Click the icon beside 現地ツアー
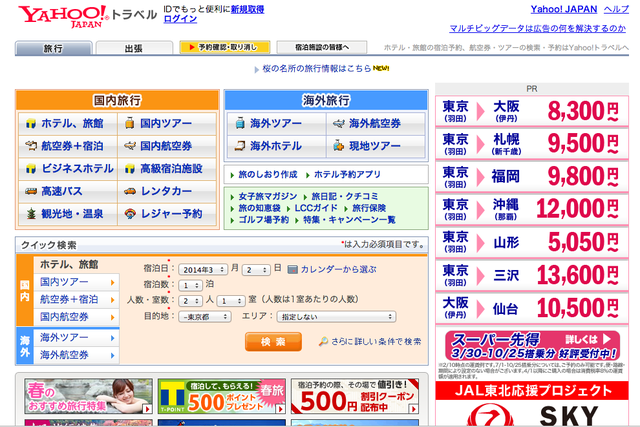Viewport: 640px width, 427px height. pos(338,145)
